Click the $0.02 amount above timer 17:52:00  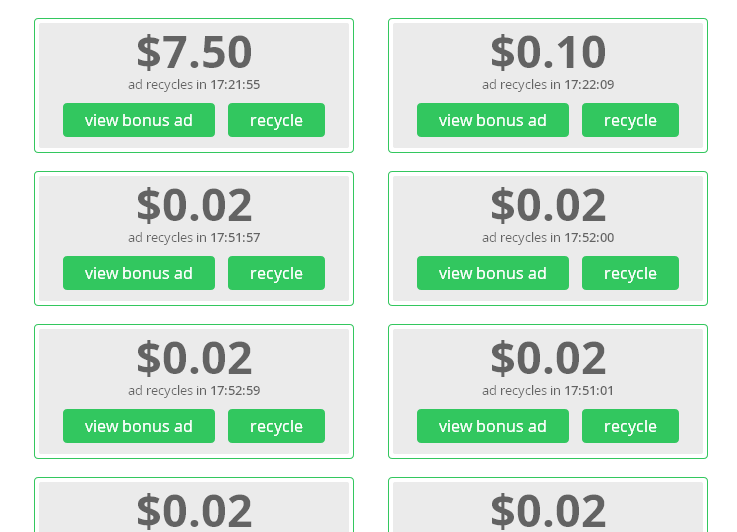pyautogui.click(x=548, y=205)
